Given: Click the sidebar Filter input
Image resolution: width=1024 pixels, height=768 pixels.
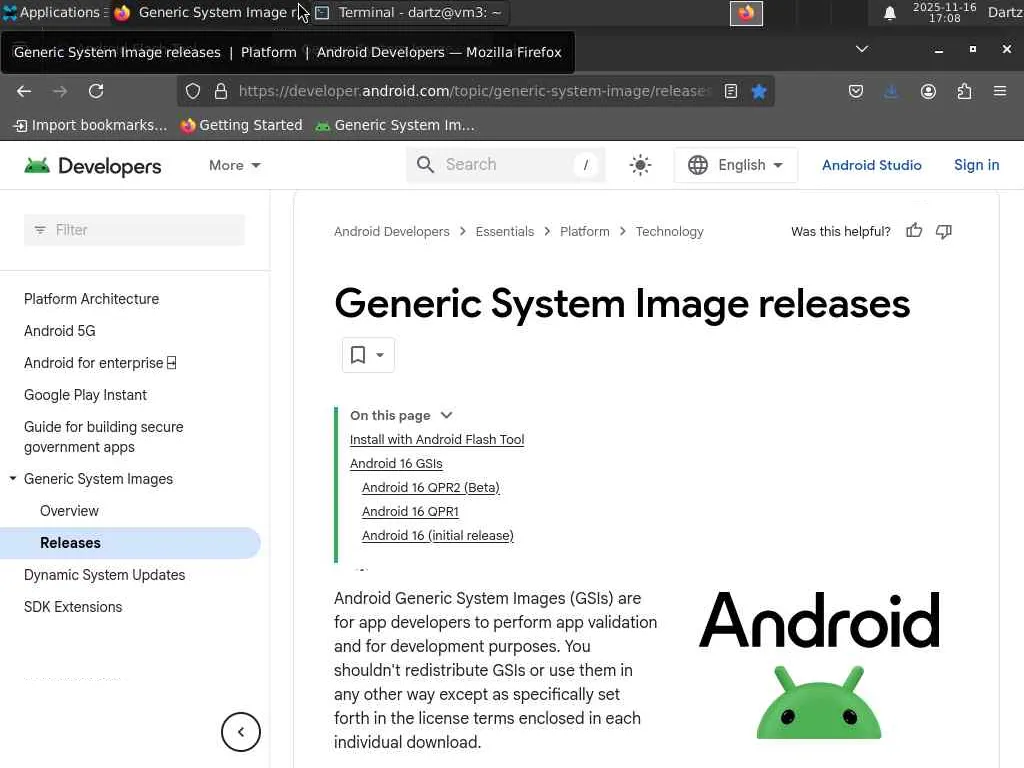Looking at the screenshot, I should point(135,230).
